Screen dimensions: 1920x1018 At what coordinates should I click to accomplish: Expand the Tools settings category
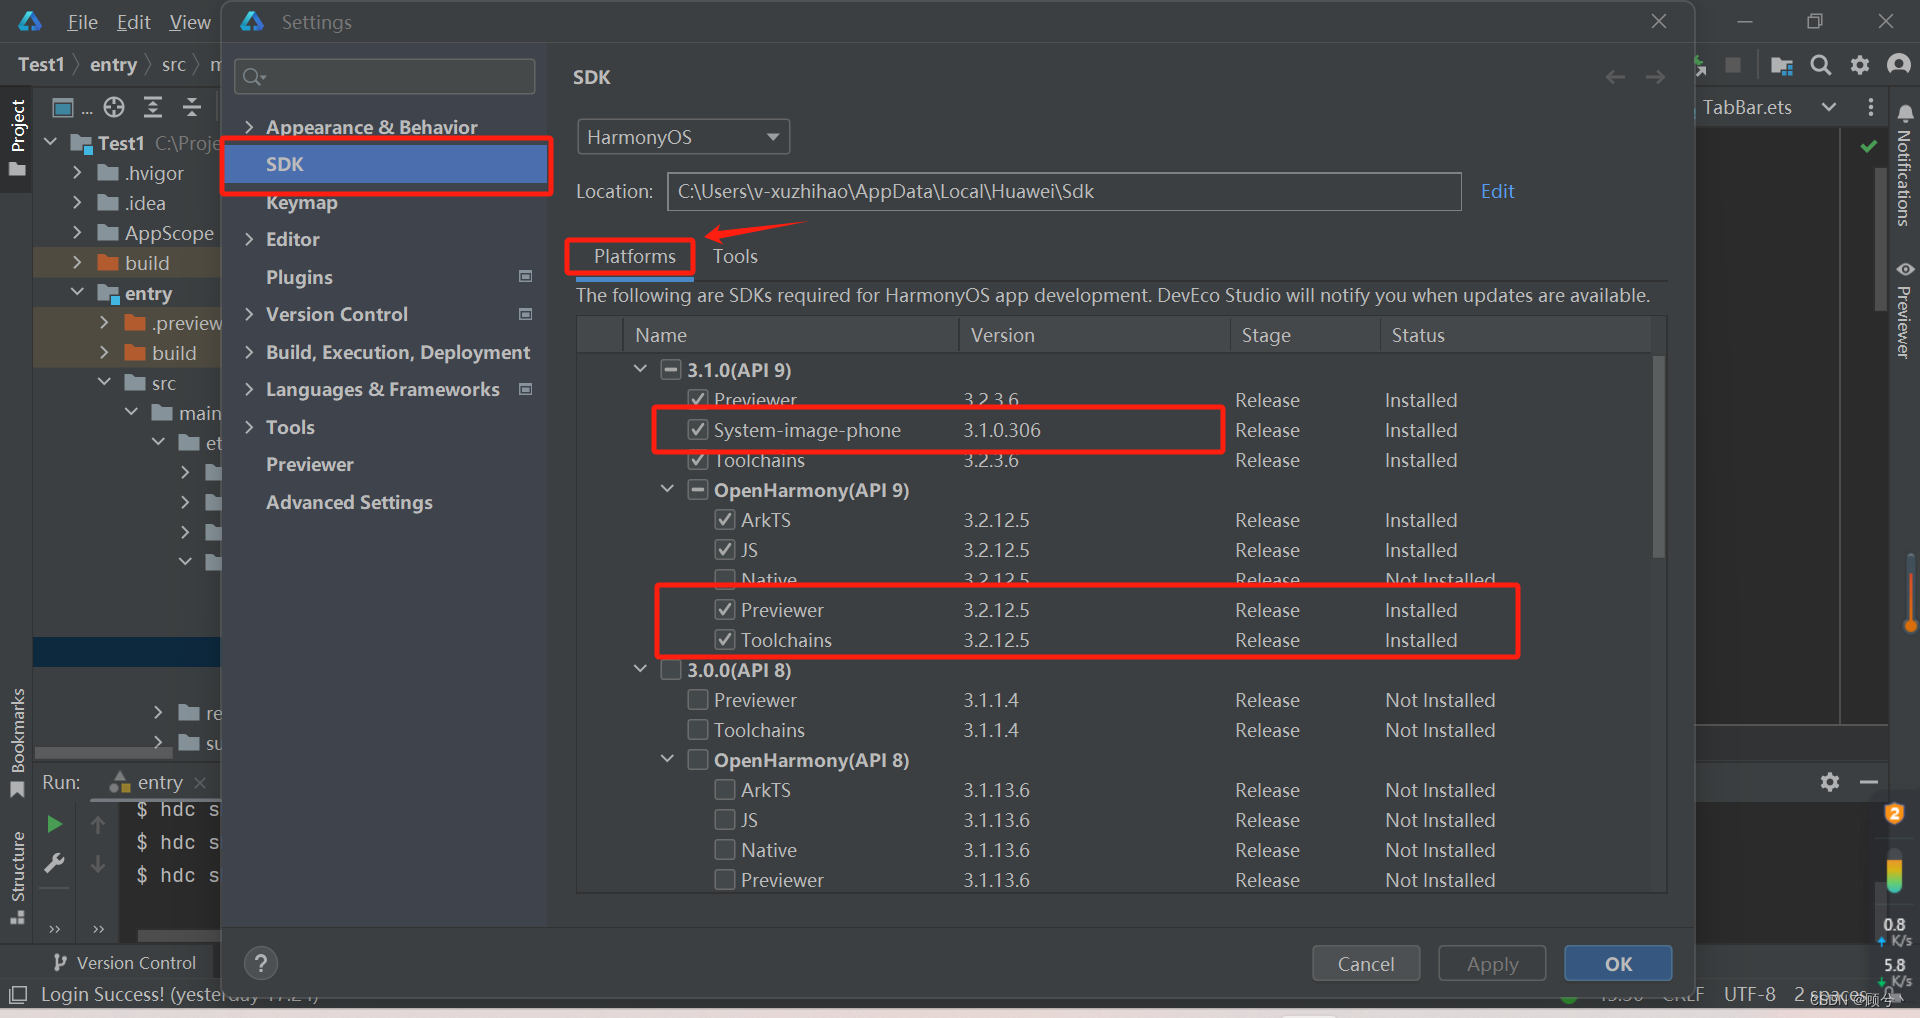[x=249, y=427]
